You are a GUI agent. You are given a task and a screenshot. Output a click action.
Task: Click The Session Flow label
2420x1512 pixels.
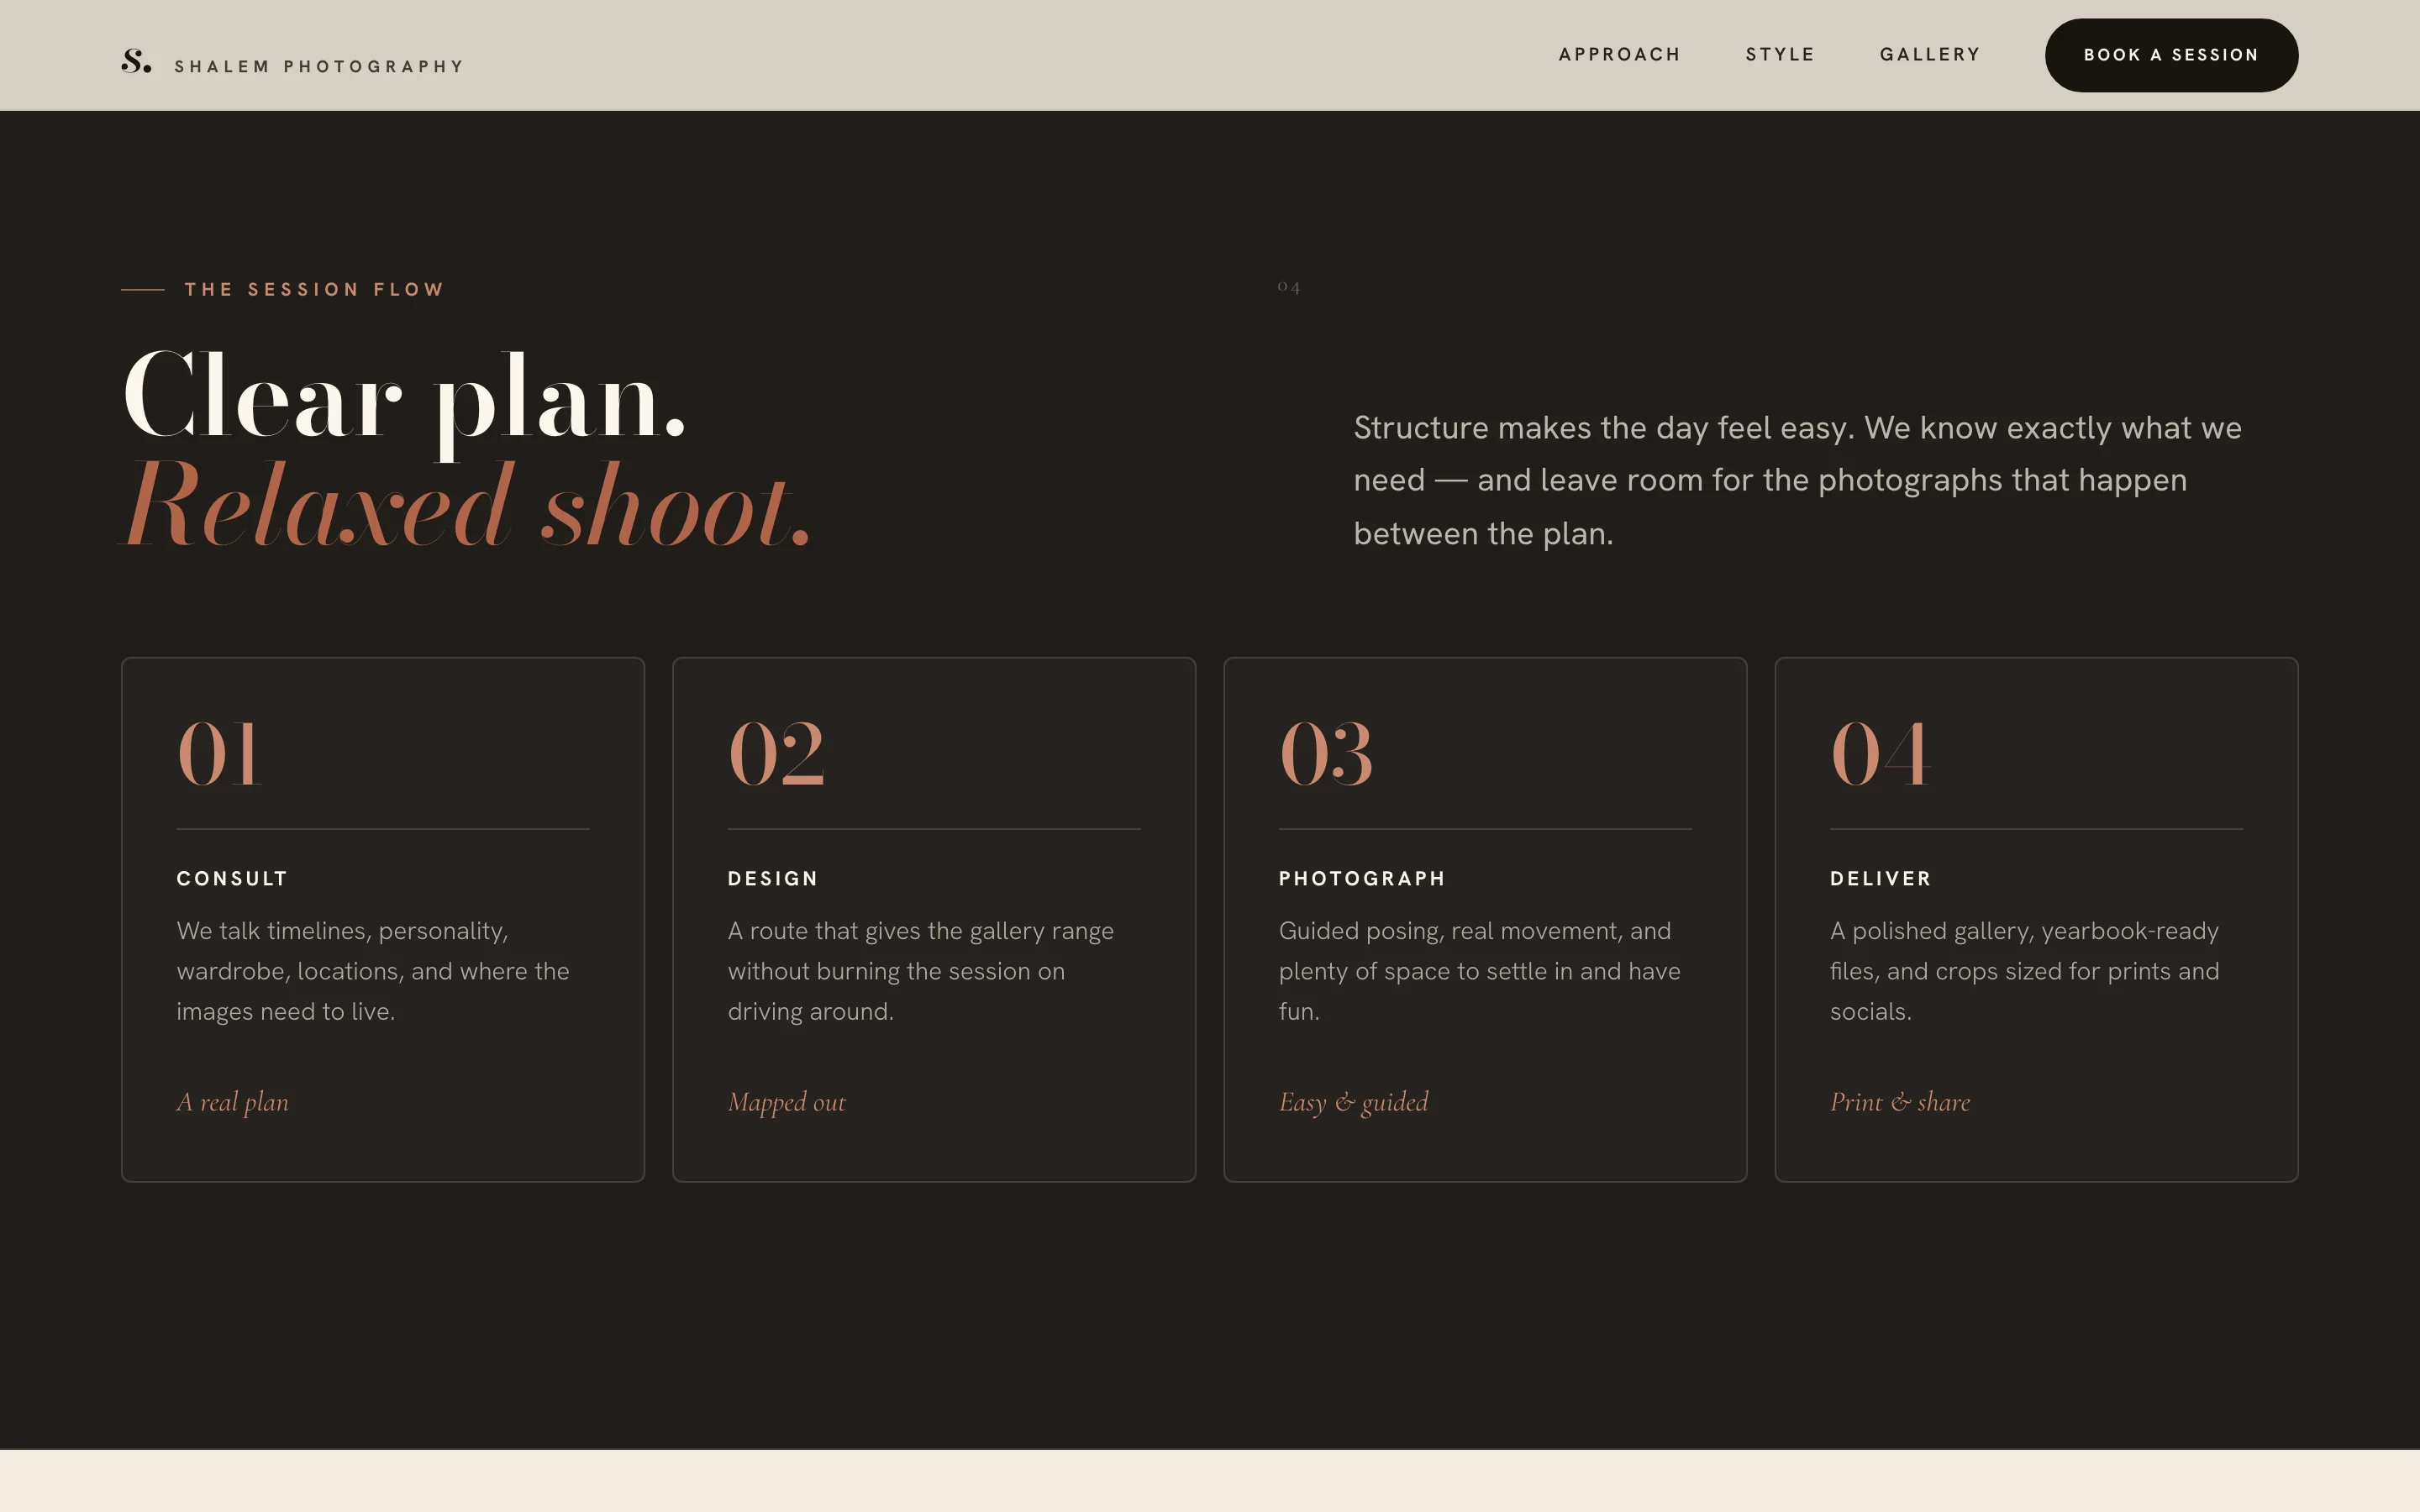(x=314, y=290)
